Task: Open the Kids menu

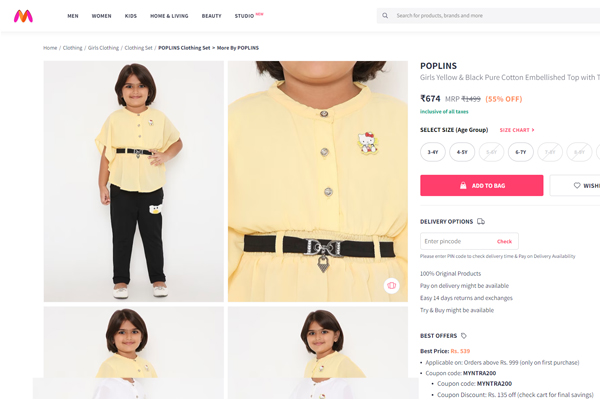Action: pyautogui.click(x=131, y=16)
